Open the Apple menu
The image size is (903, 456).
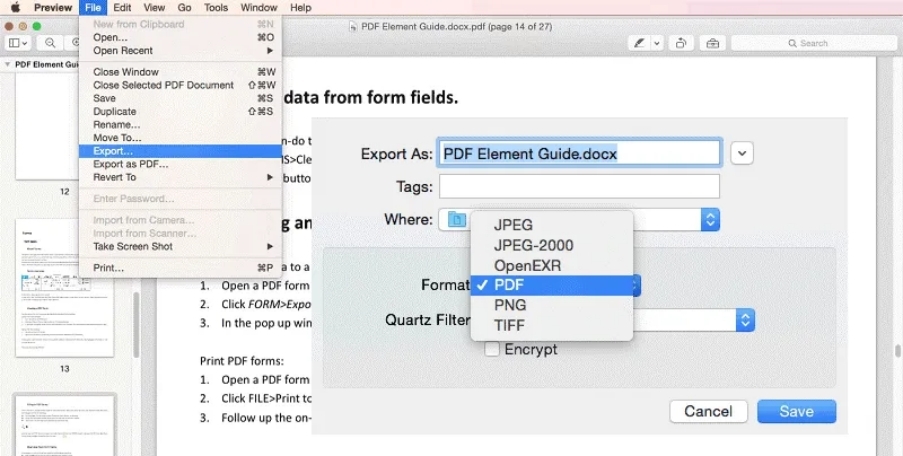pyautogui.click(x=16, y=7)
